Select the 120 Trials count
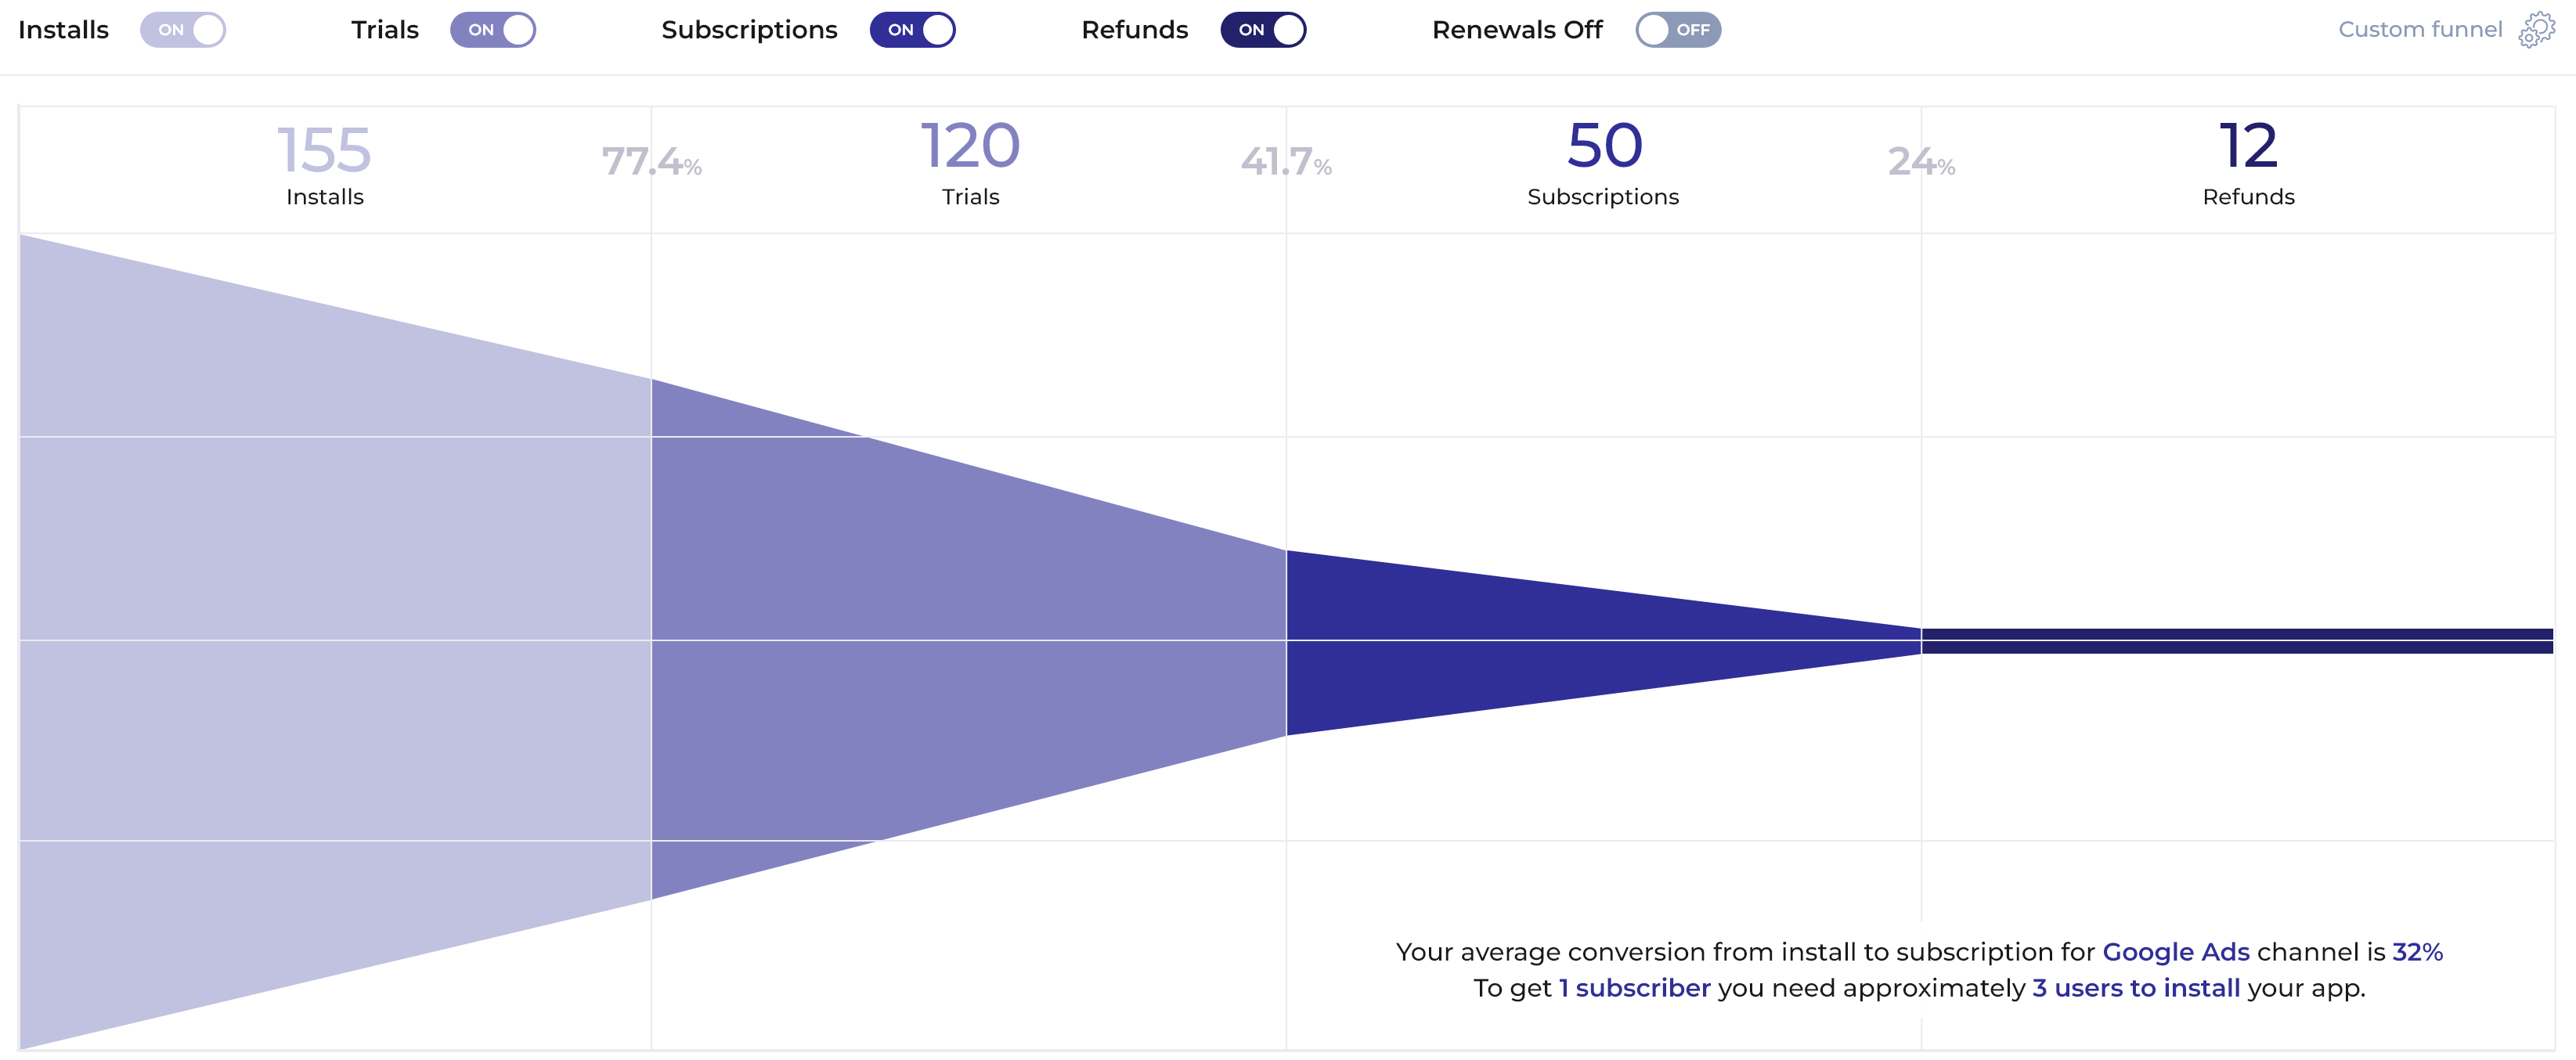This screenshot has height=1060, width=2576. pos(970,146)
